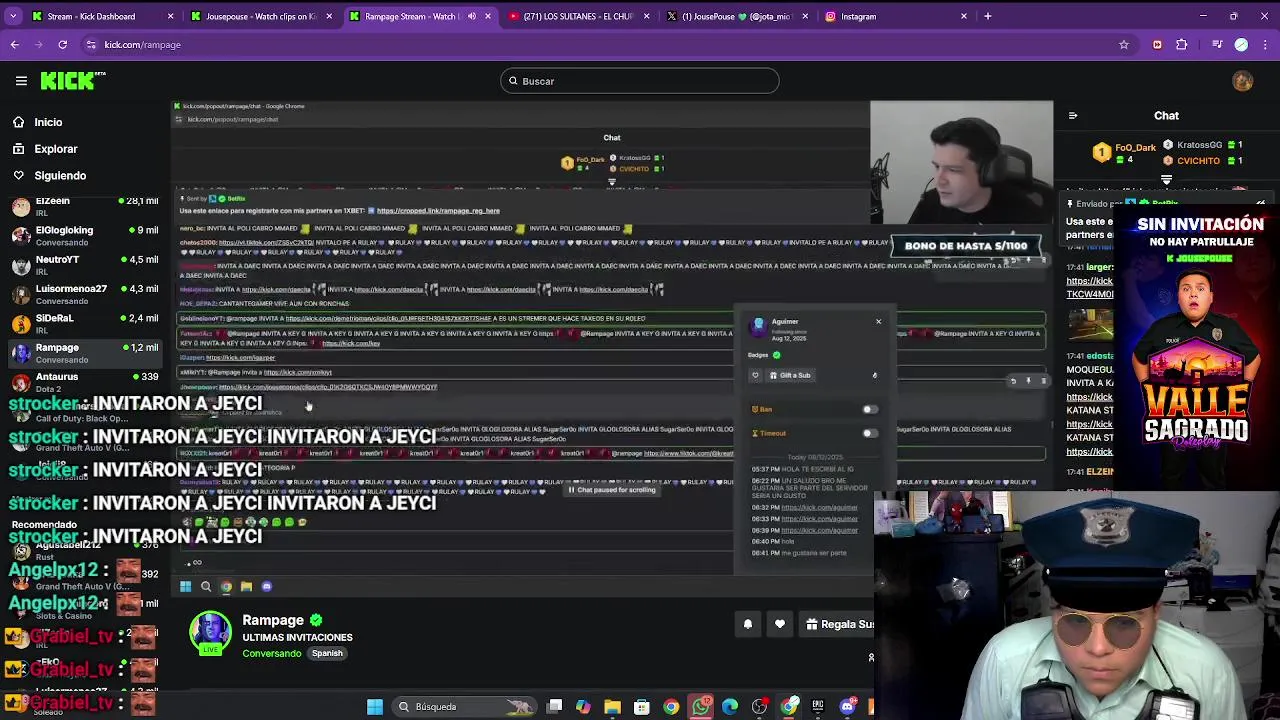
Task: Open registration link cropped.link/rampage_reg_here in streamed chat
Action: pyautogui.click(x=438, y=211)
